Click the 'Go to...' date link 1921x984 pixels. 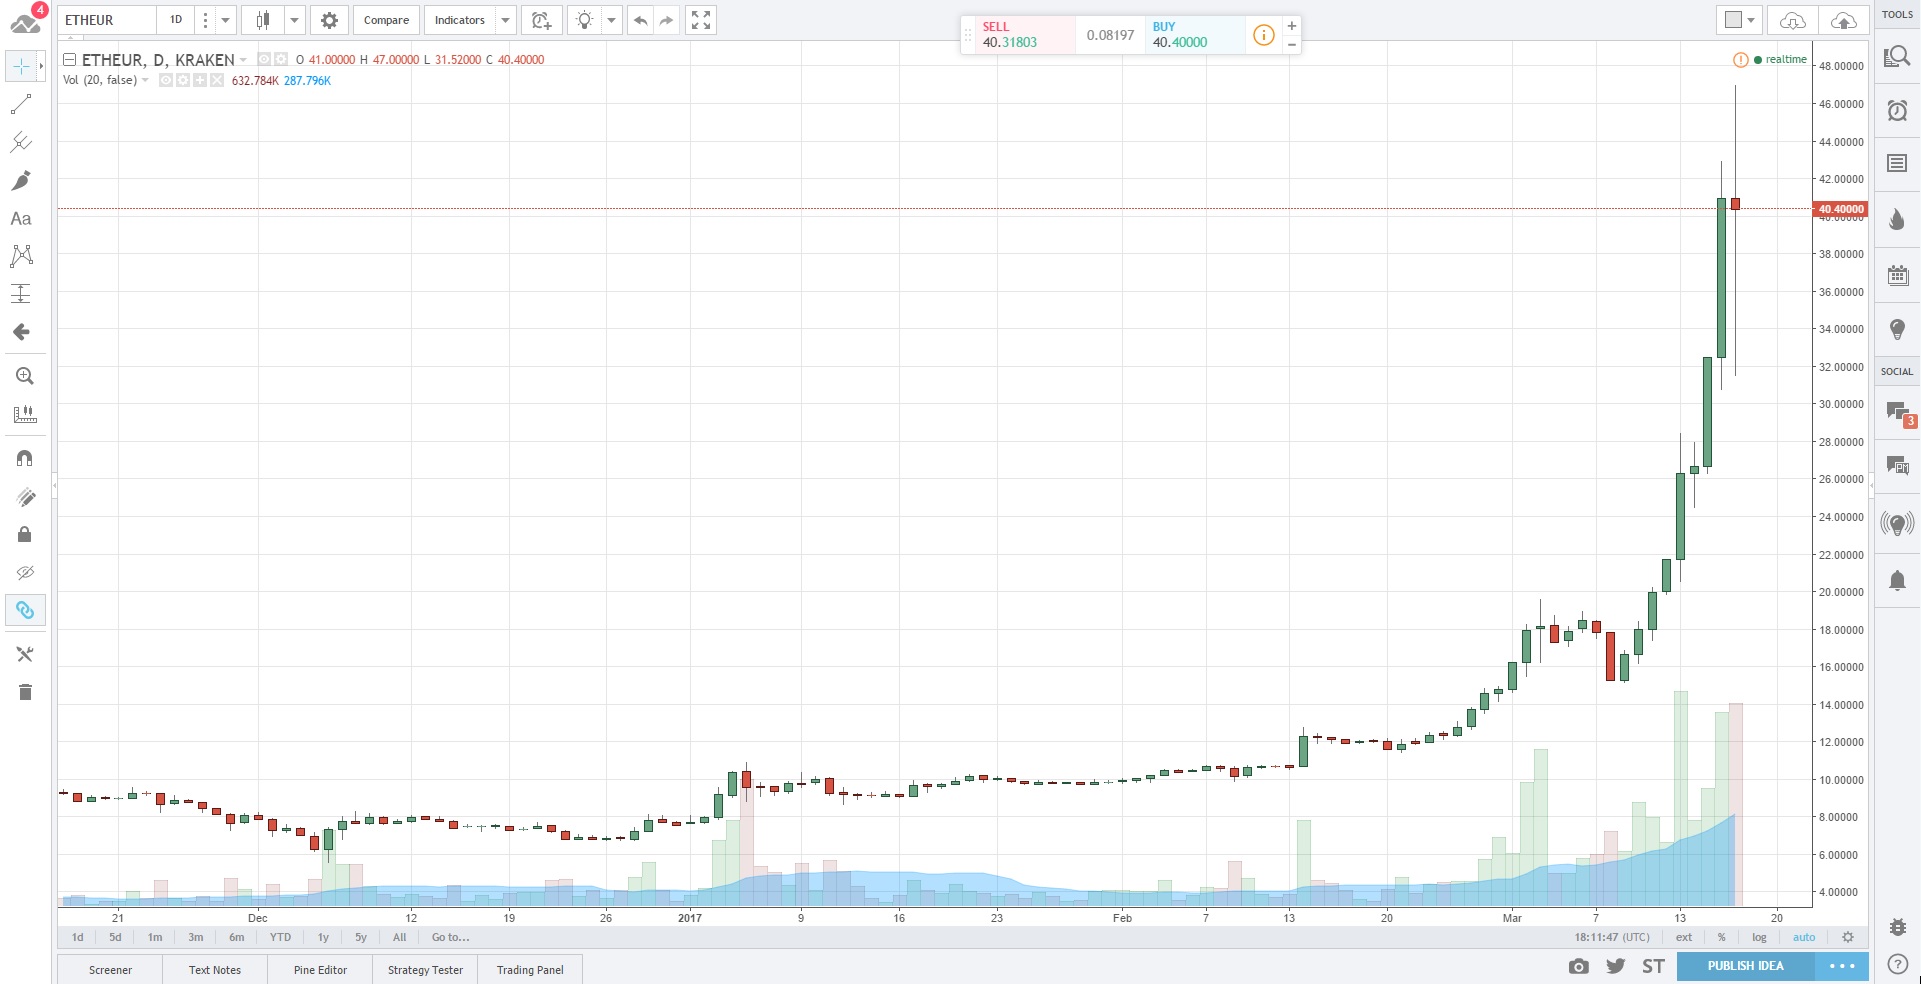pos(450,937)
